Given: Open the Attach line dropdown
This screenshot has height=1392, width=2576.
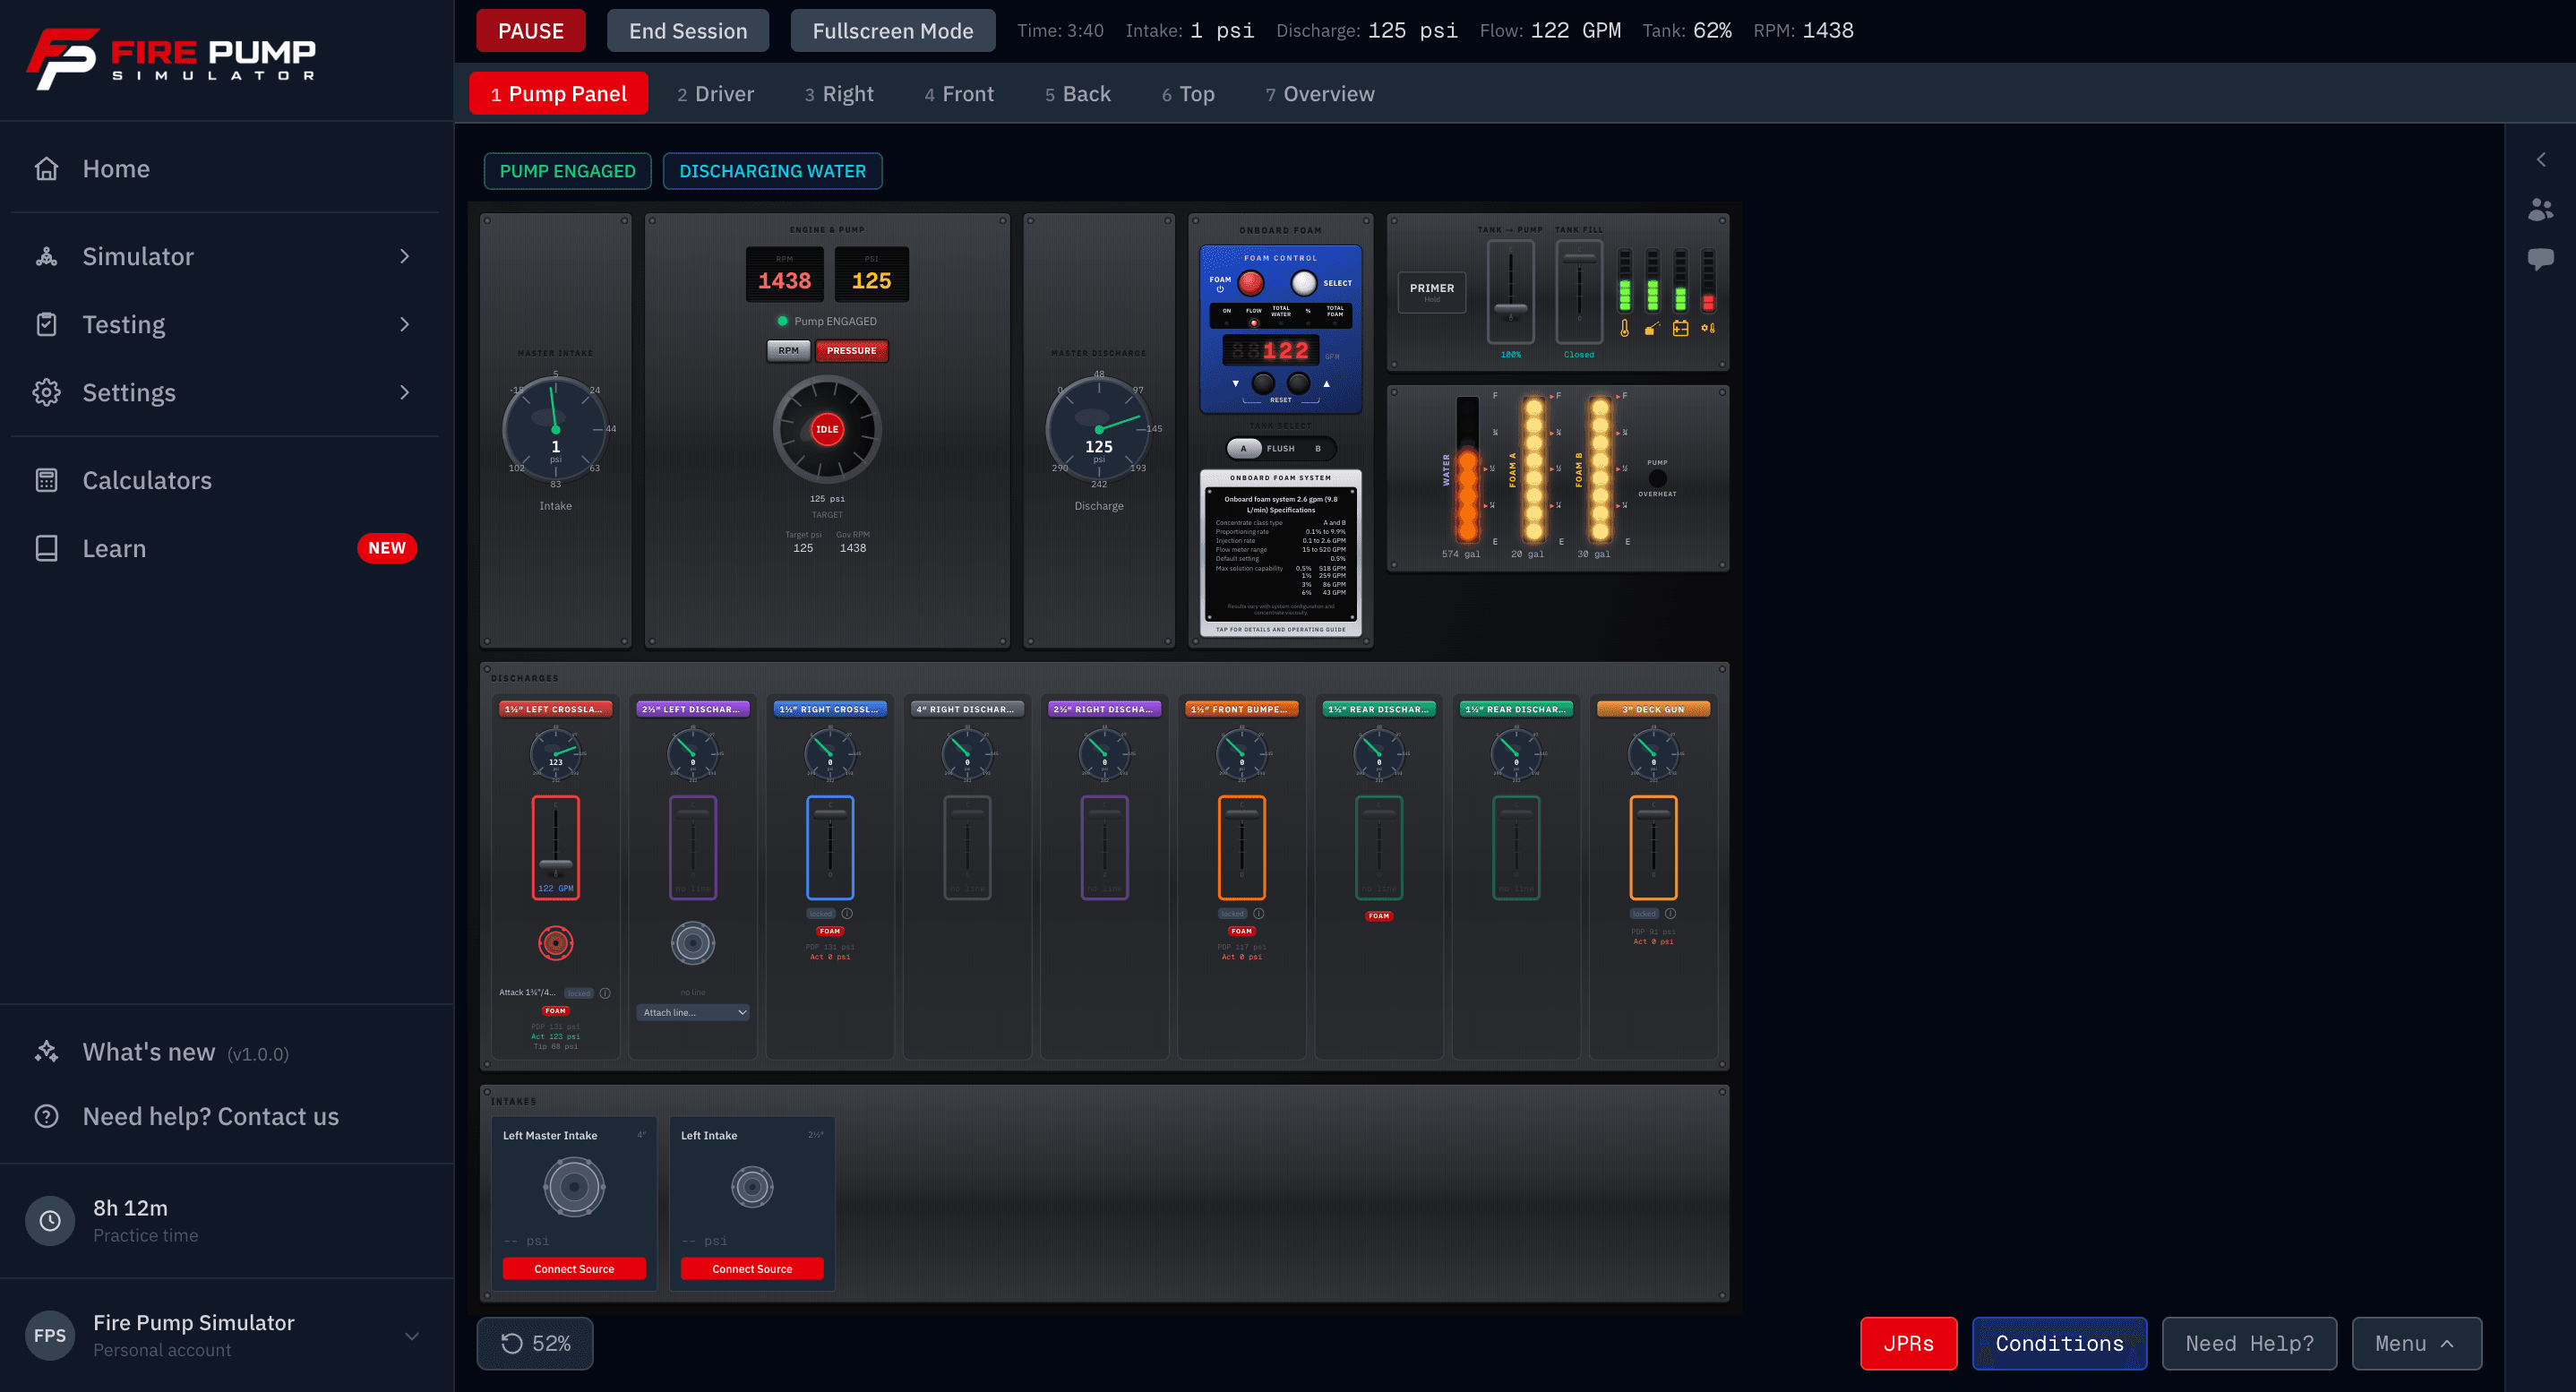Looking at the screenshot, I should 693,1012.
